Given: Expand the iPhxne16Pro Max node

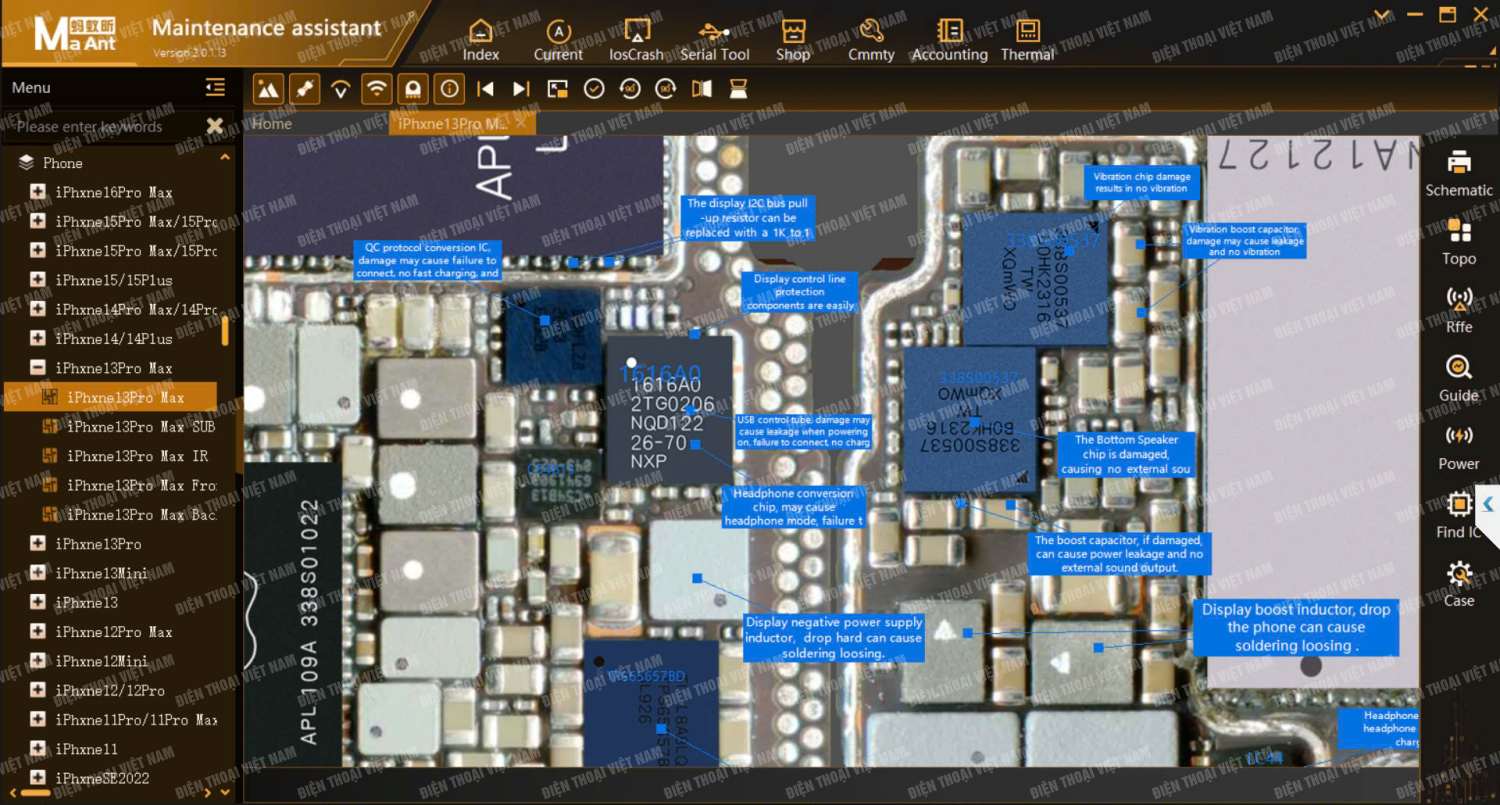Looking at the screenshot, I should point(38,192).
